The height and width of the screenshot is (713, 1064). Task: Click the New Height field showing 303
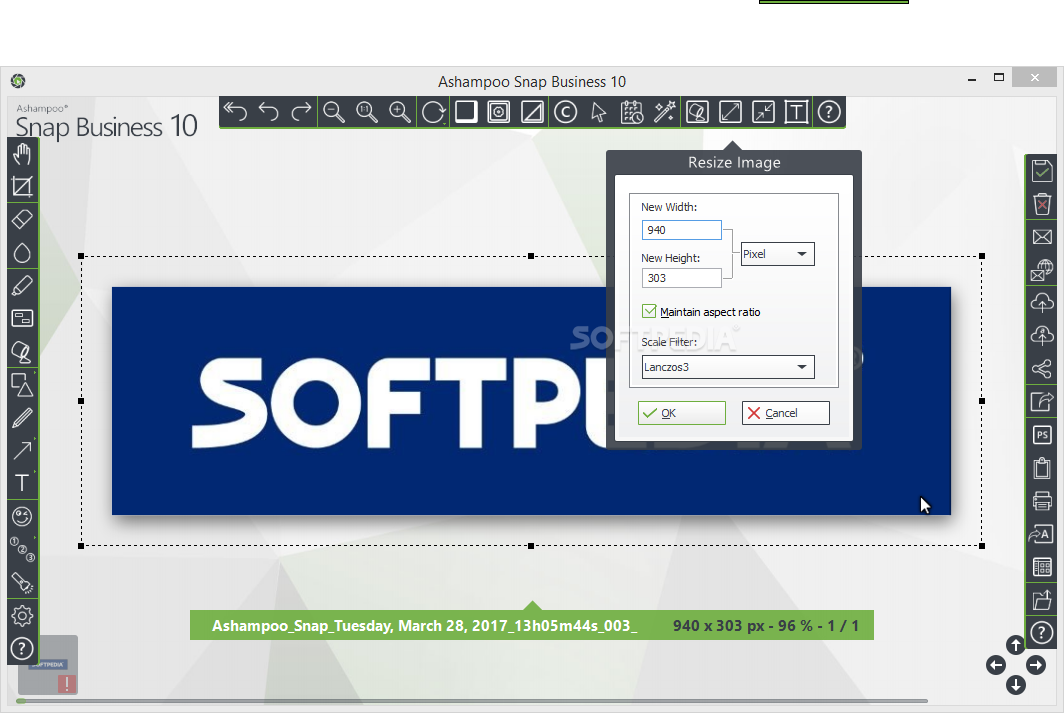click(681, 278)
